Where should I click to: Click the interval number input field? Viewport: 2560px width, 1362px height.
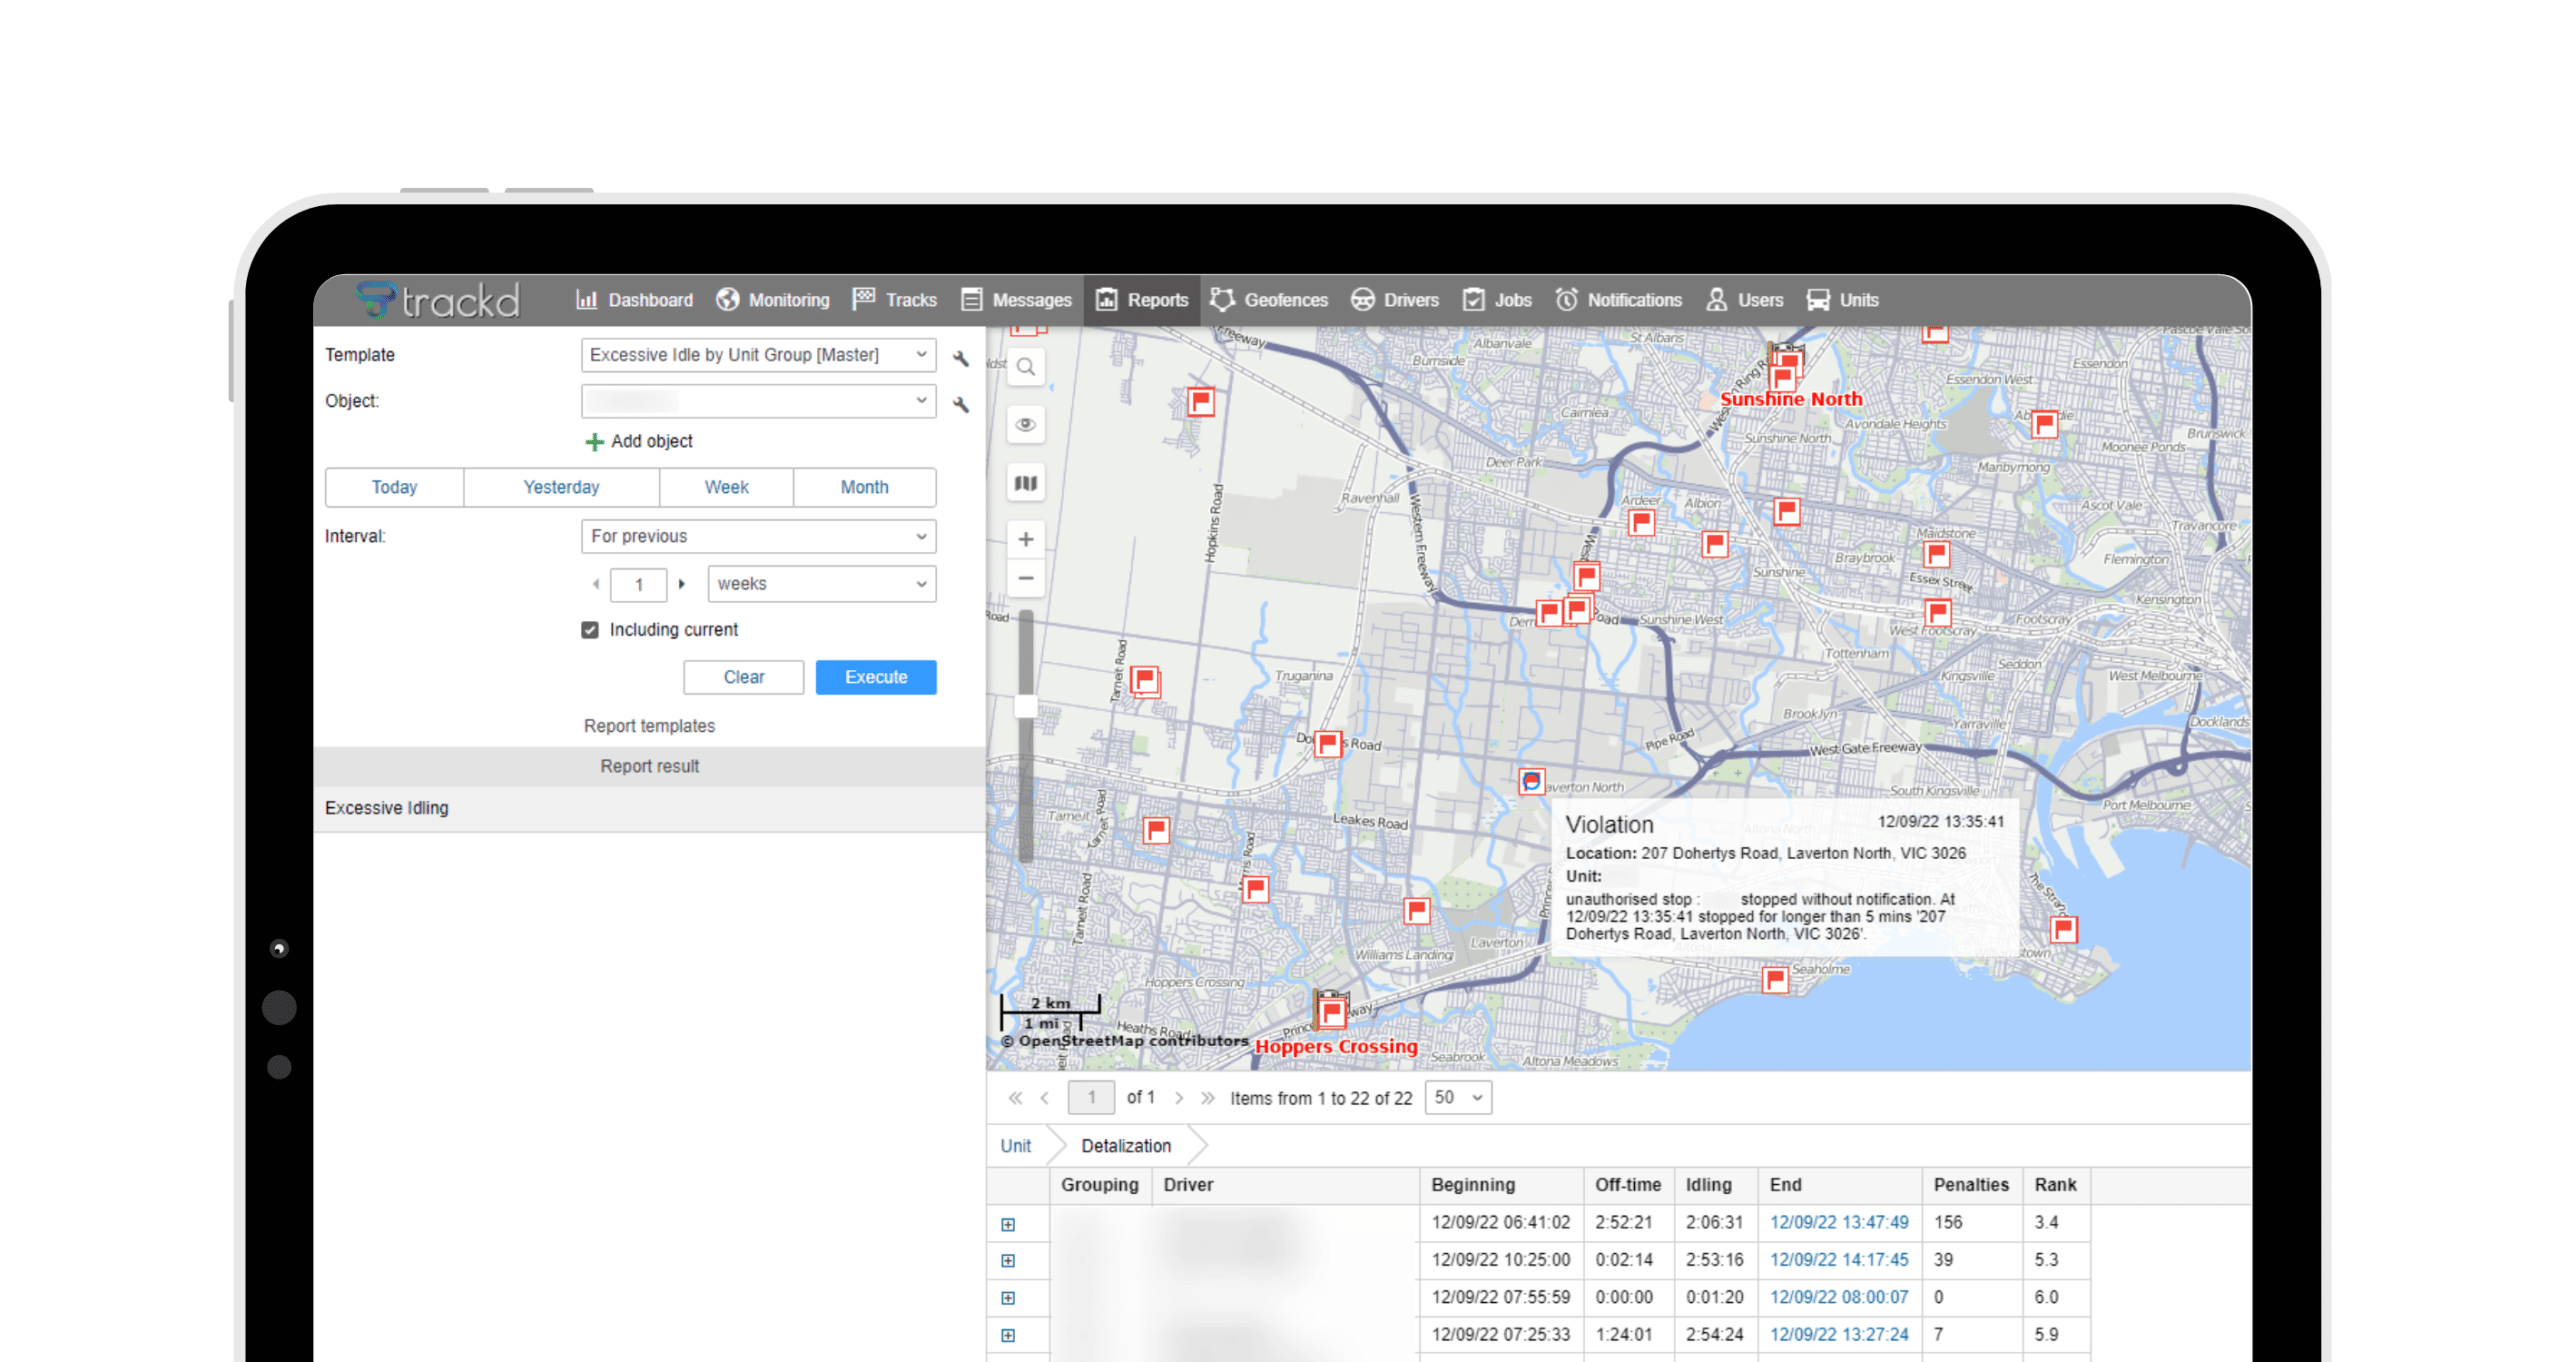[638, 585]
